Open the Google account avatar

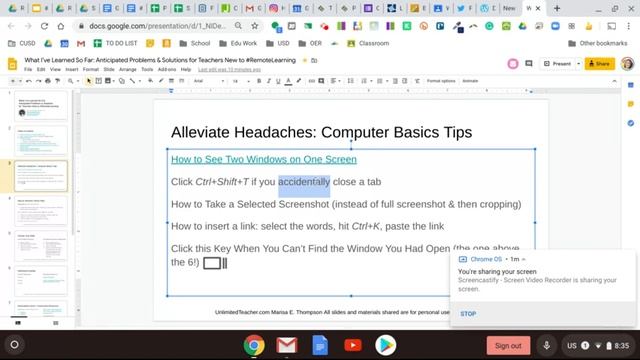(x=627, y=64)
